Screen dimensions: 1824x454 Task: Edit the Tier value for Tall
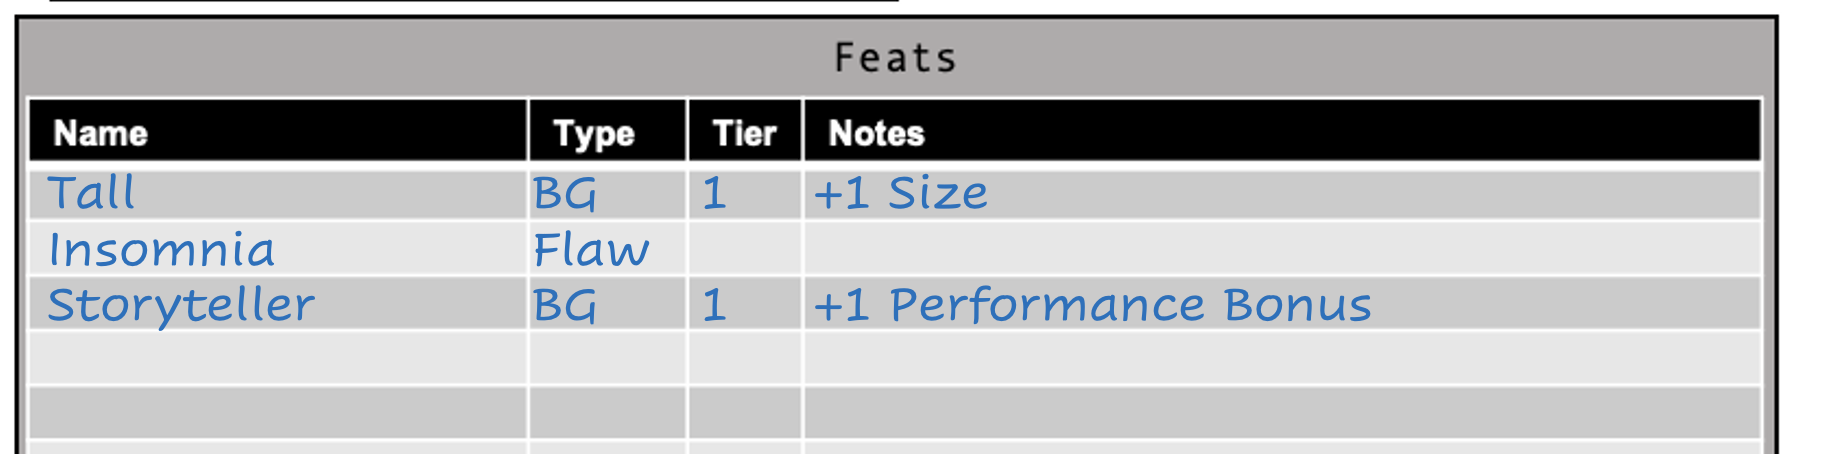(x=745, y=194)
